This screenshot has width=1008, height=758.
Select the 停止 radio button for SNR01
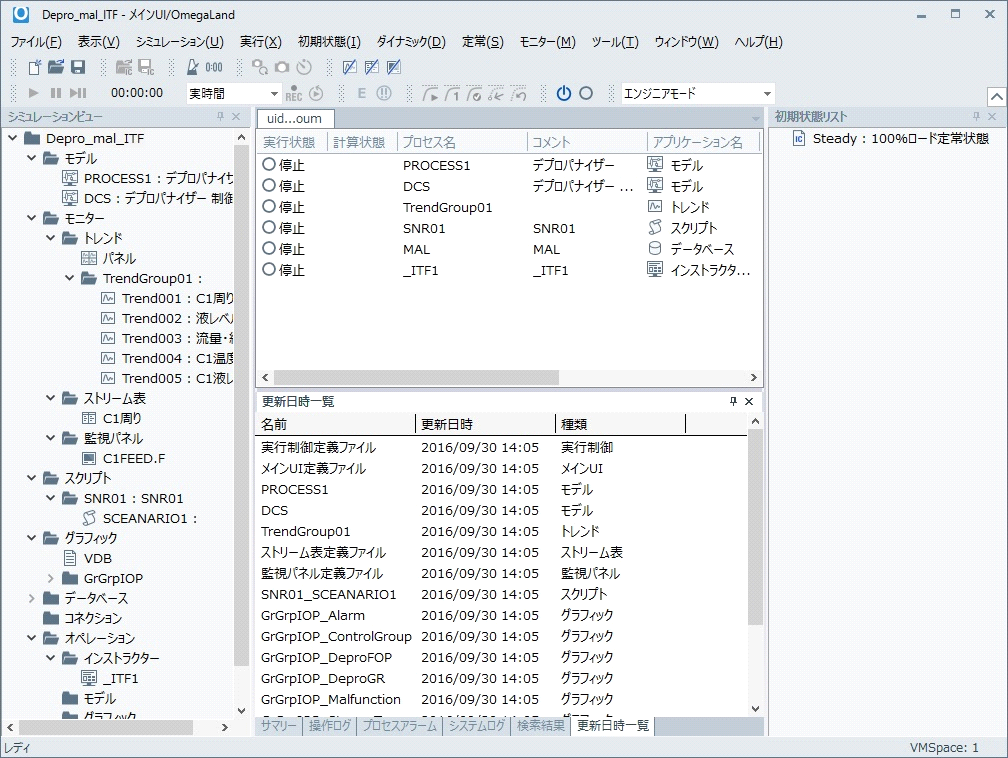[x=267, y=228]
